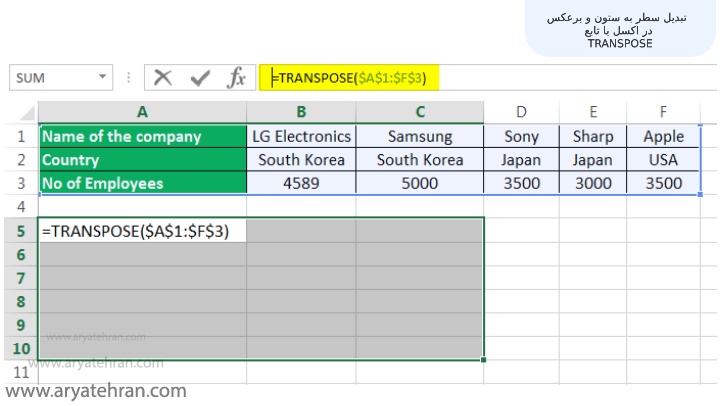Image resolution: width=720 pixels, height=406 pixels.
Task: Select row 5 header
Action: pos(21,231)
